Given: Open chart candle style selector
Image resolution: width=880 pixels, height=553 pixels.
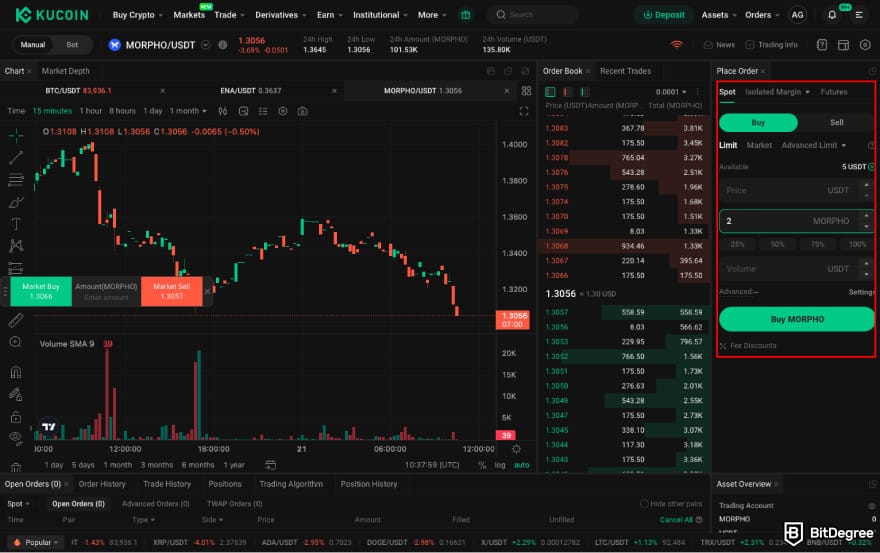Looking at the screenshot, I should pyautogui.click(x=223, y=111).
